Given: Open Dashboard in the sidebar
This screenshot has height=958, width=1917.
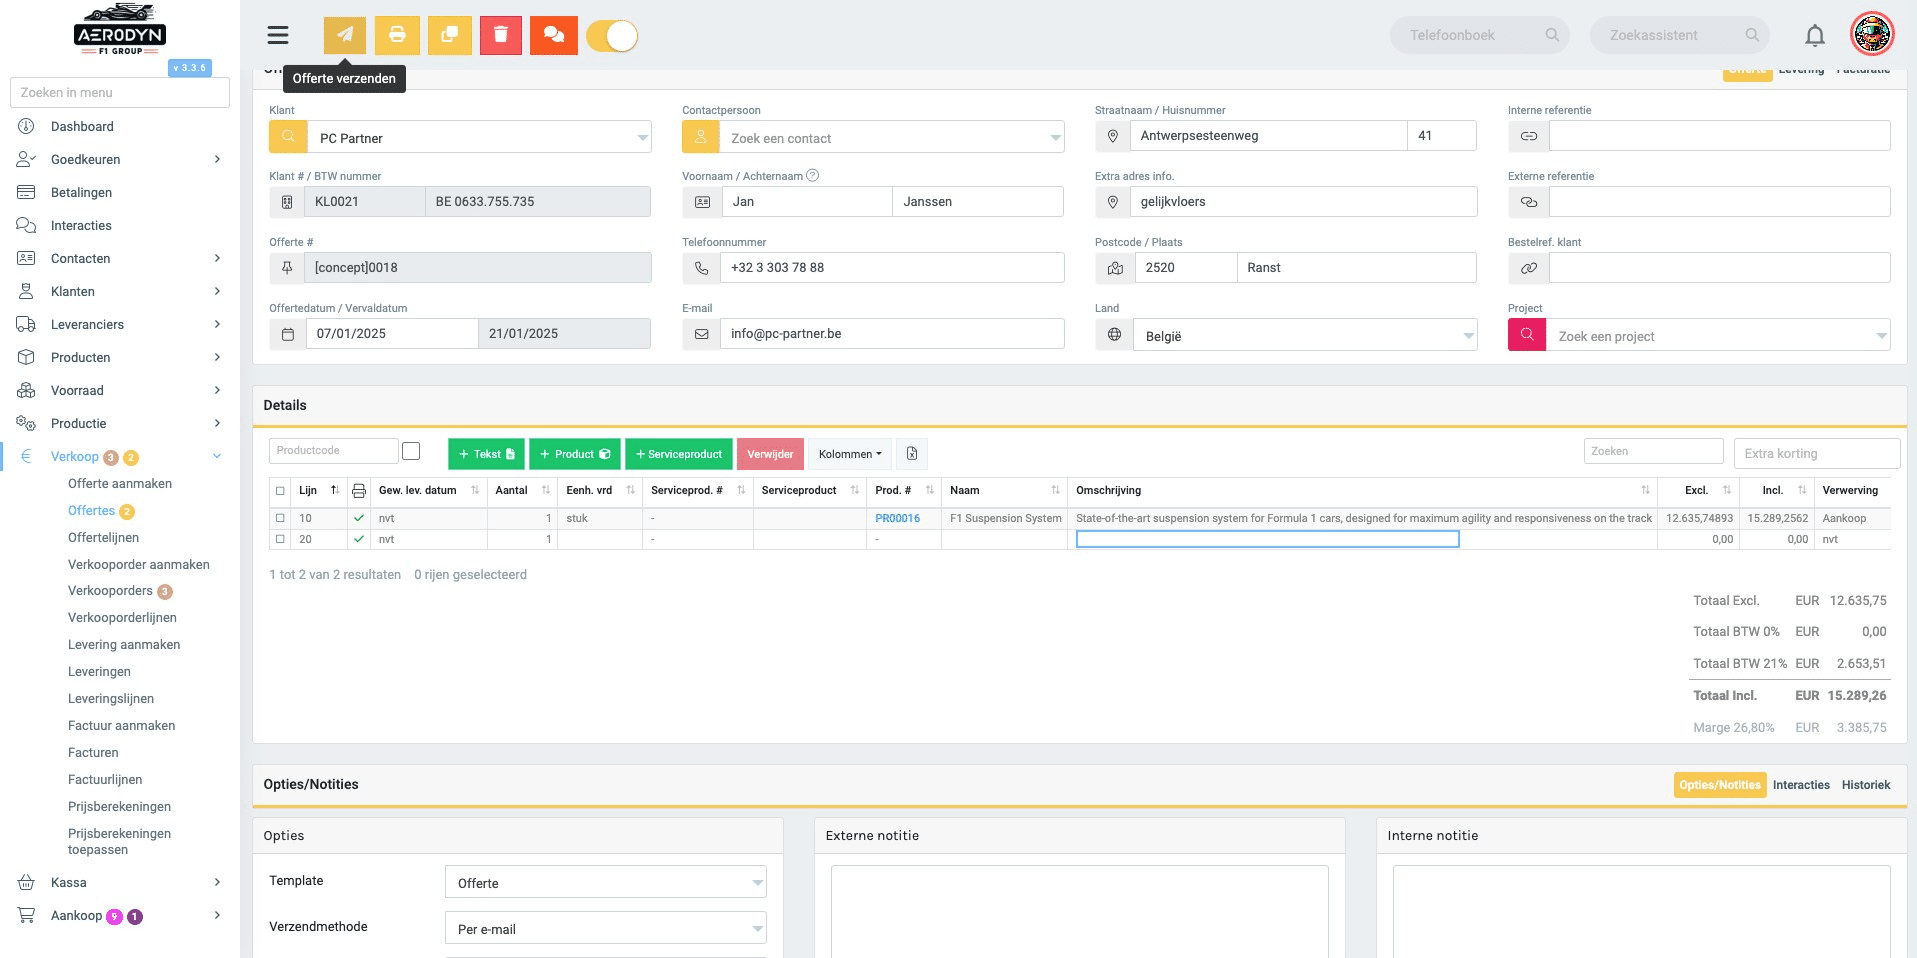Looking at the screenshot, I should coord(82,126).
